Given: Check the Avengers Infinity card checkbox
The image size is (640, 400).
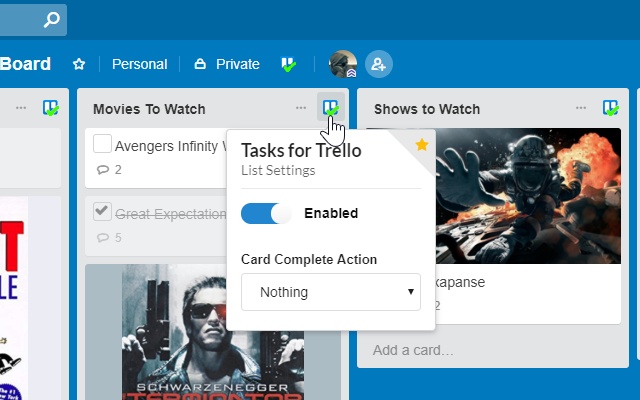Looking at the screenshot, I should [x=102, y=144].
